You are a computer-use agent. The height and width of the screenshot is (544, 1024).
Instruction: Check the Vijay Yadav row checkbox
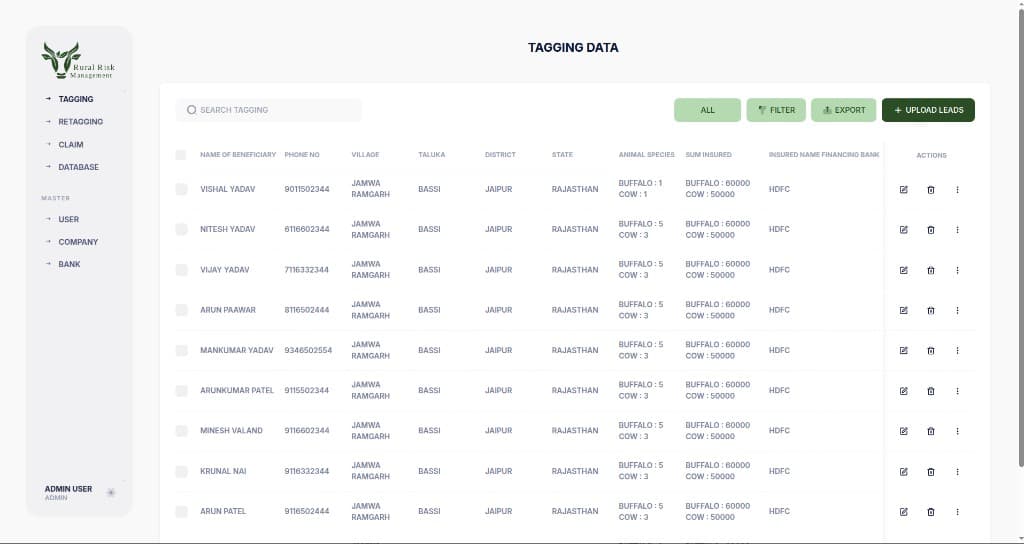pos(181,270)
